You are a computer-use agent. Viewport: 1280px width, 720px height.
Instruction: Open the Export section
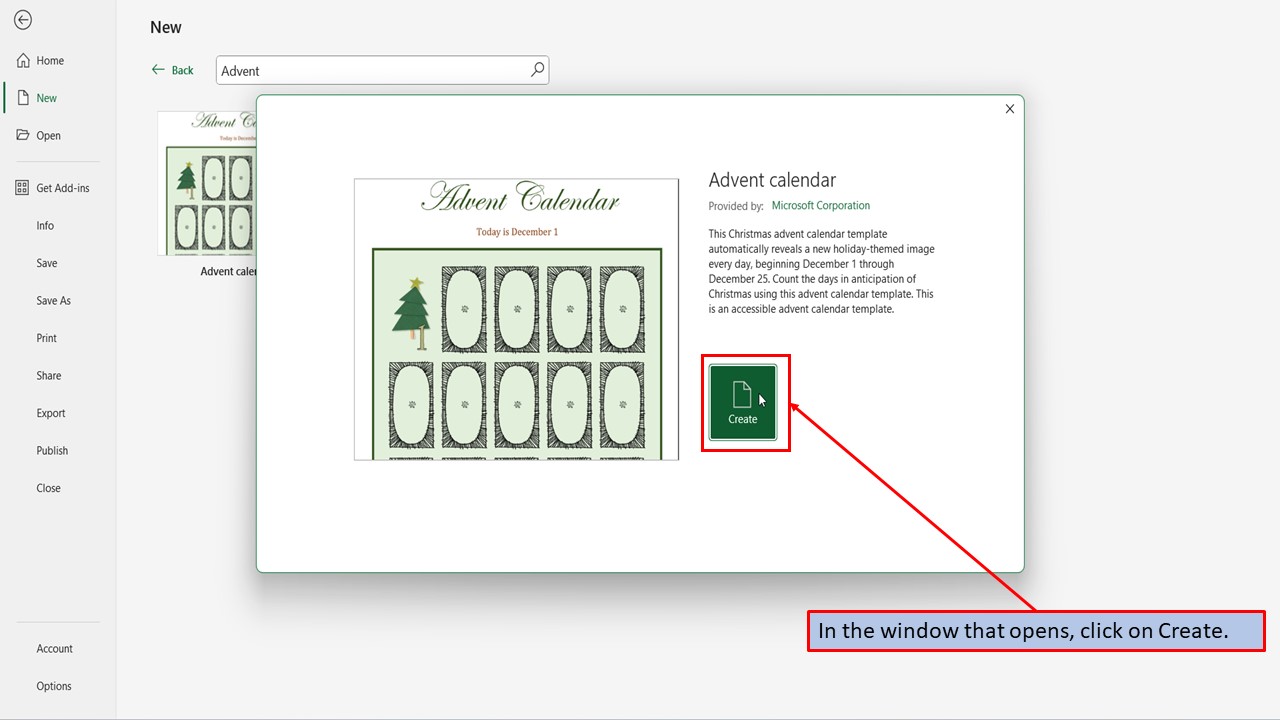(49, 412)
